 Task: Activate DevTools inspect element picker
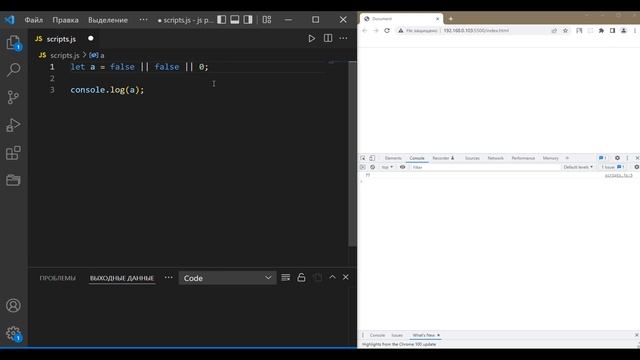tap(363, 158)
